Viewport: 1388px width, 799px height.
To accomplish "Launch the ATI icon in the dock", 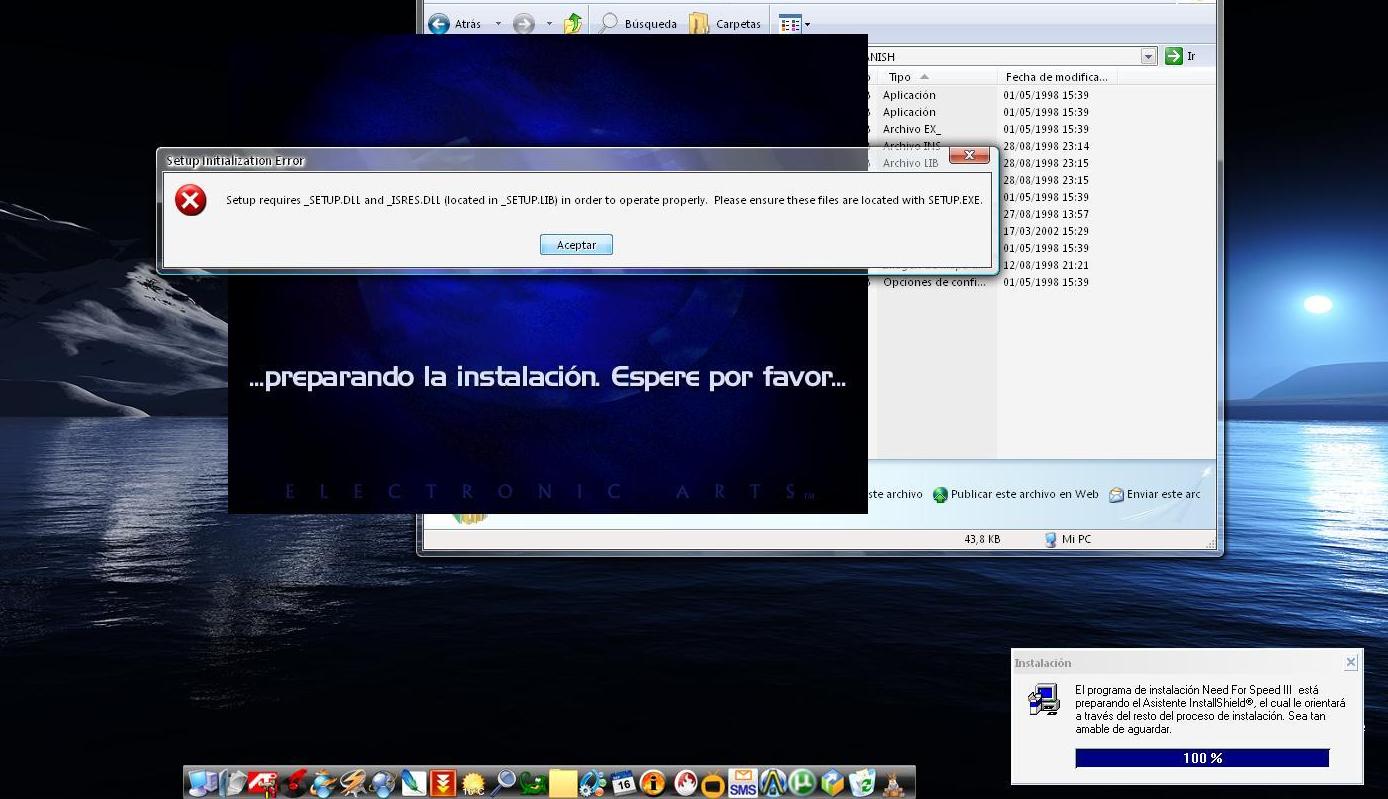I will point(263,783).
